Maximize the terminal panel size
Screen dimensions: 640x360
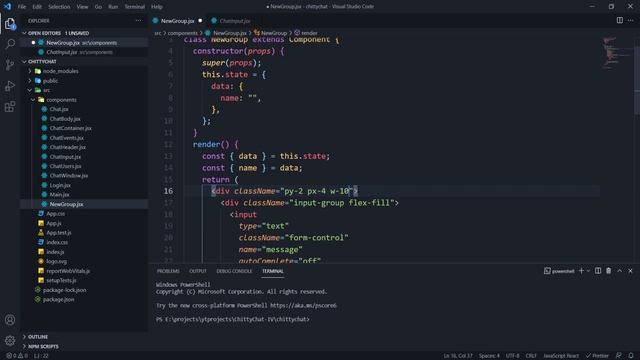(620, 271)
